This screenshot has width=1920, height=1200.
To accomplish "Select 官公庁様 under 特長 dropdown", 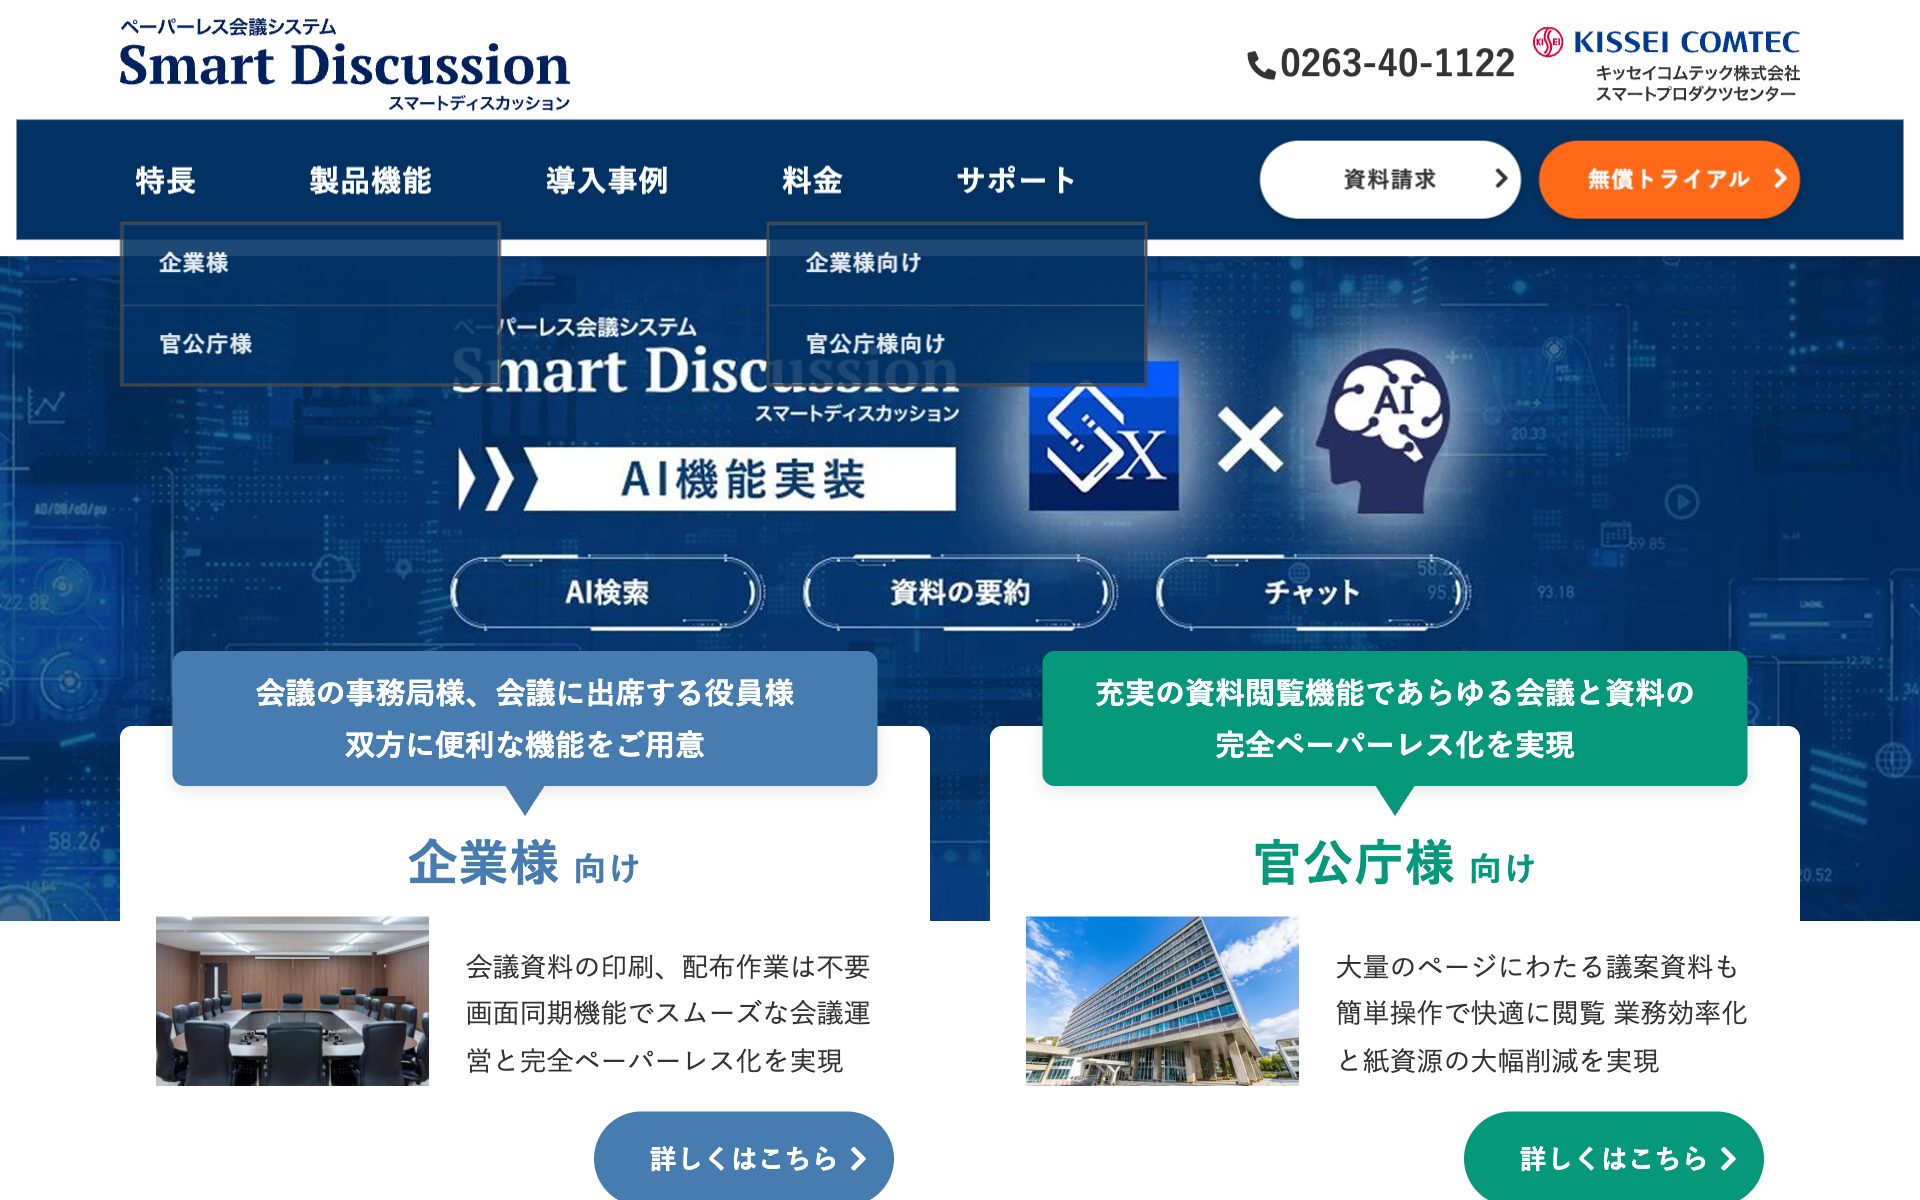I will coord(310,344).
